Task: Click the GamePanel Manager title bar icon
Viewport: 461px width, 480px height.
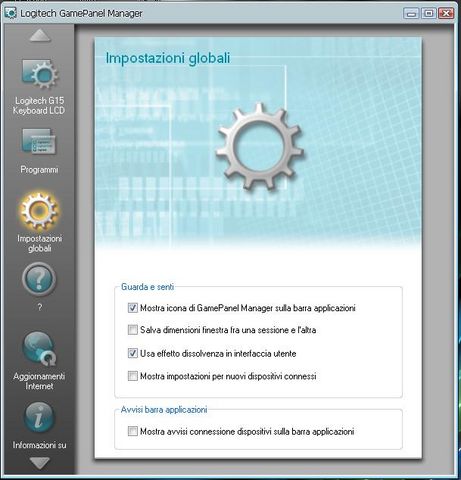Action: 11,13
